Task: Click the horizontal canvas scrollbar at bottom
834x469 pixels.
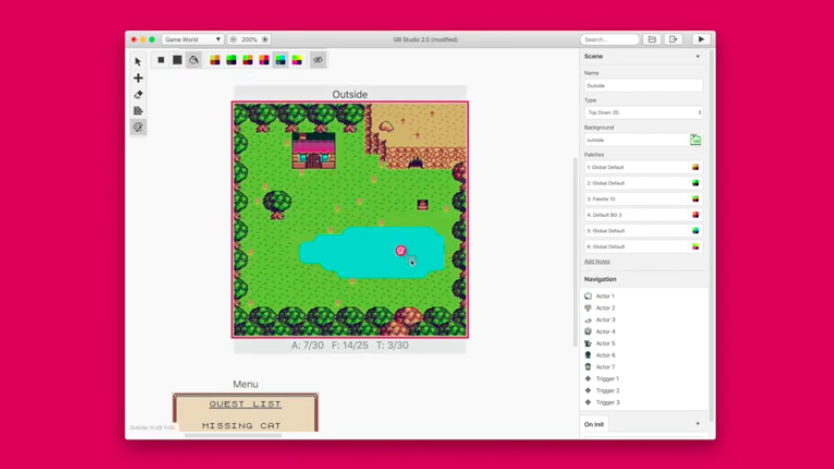Action: (233, 436)
